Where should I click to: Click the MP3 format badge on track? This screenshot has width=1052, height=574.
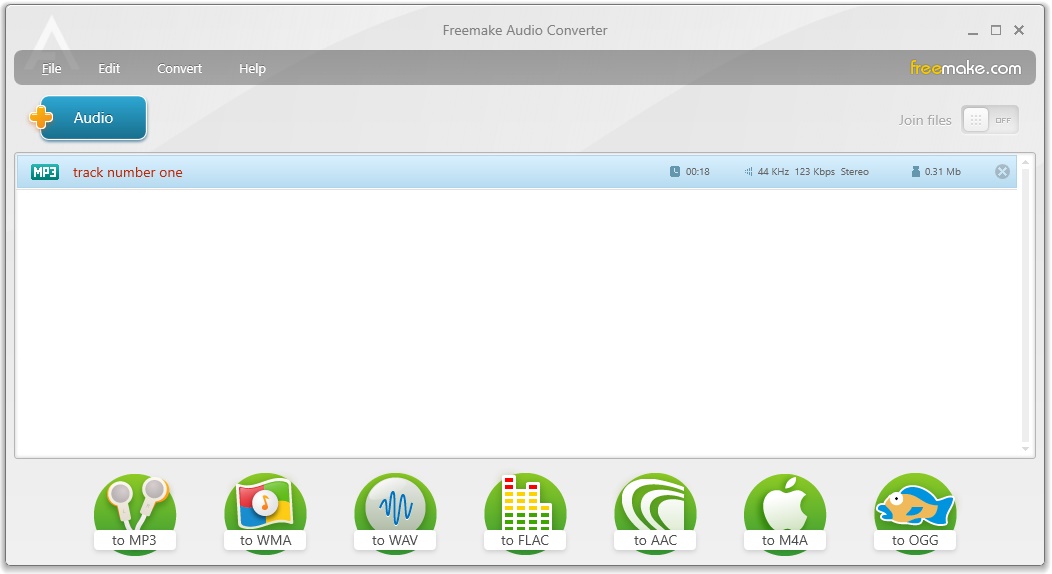pyautogui.click(x=45, y=172)
